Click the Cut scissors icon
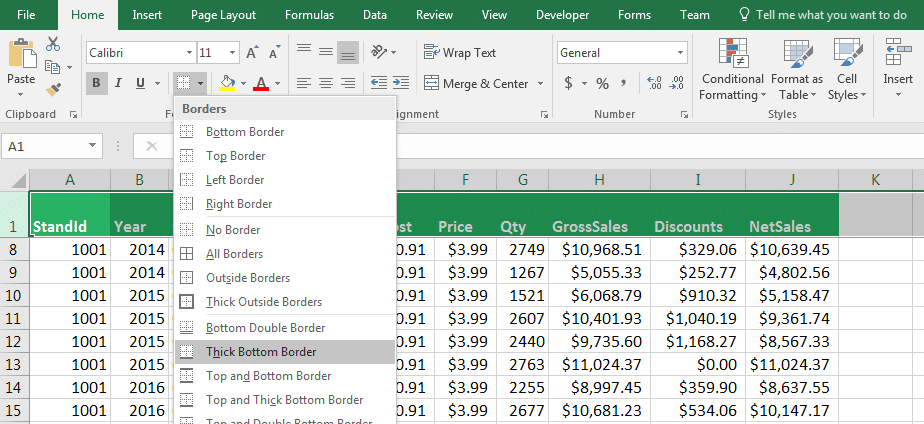This screenshot has height=424, width=924. coord(53,44)
